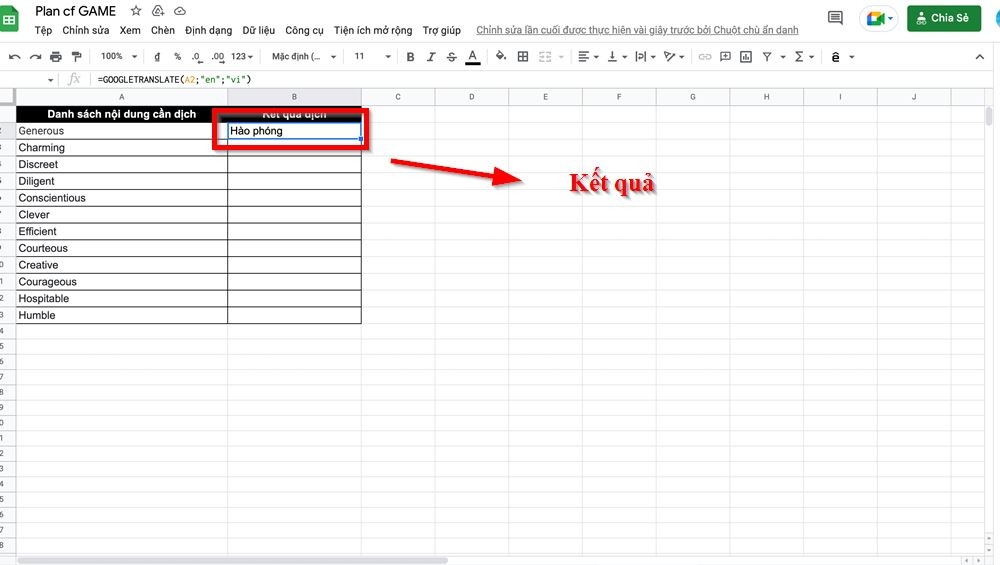Format cell as currency (đ)
1000x565 pixels.
click(x=157, y=57)
